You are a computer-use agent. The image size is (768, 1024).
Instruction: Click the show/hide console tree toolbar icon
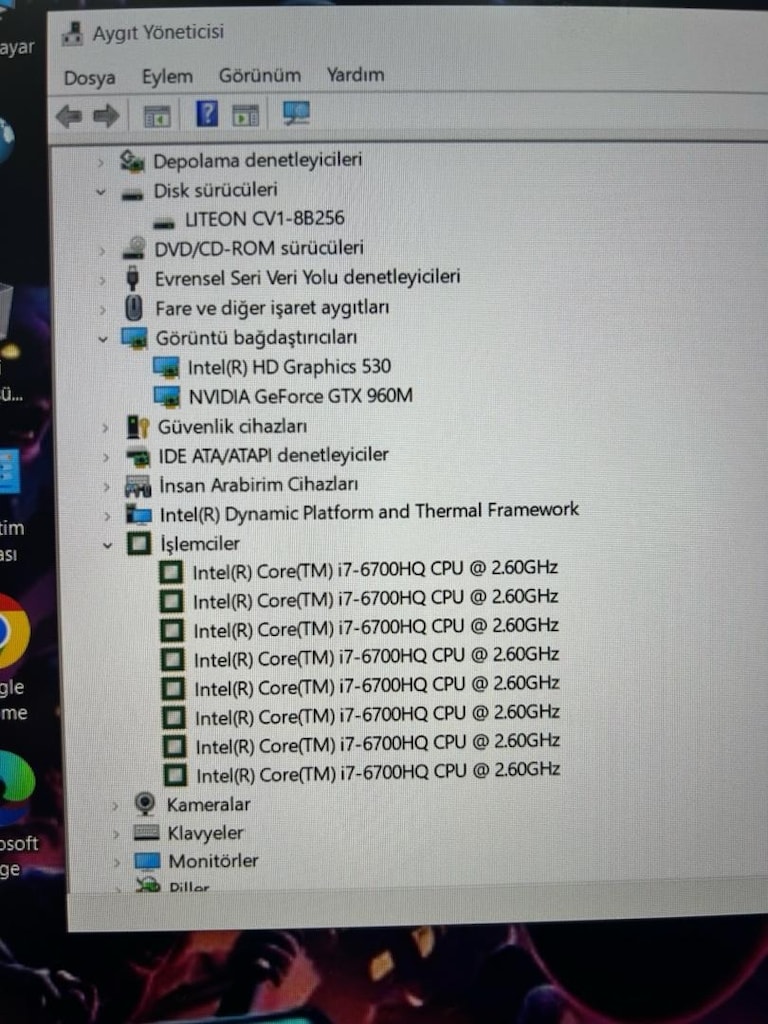[x=157, y=117]
